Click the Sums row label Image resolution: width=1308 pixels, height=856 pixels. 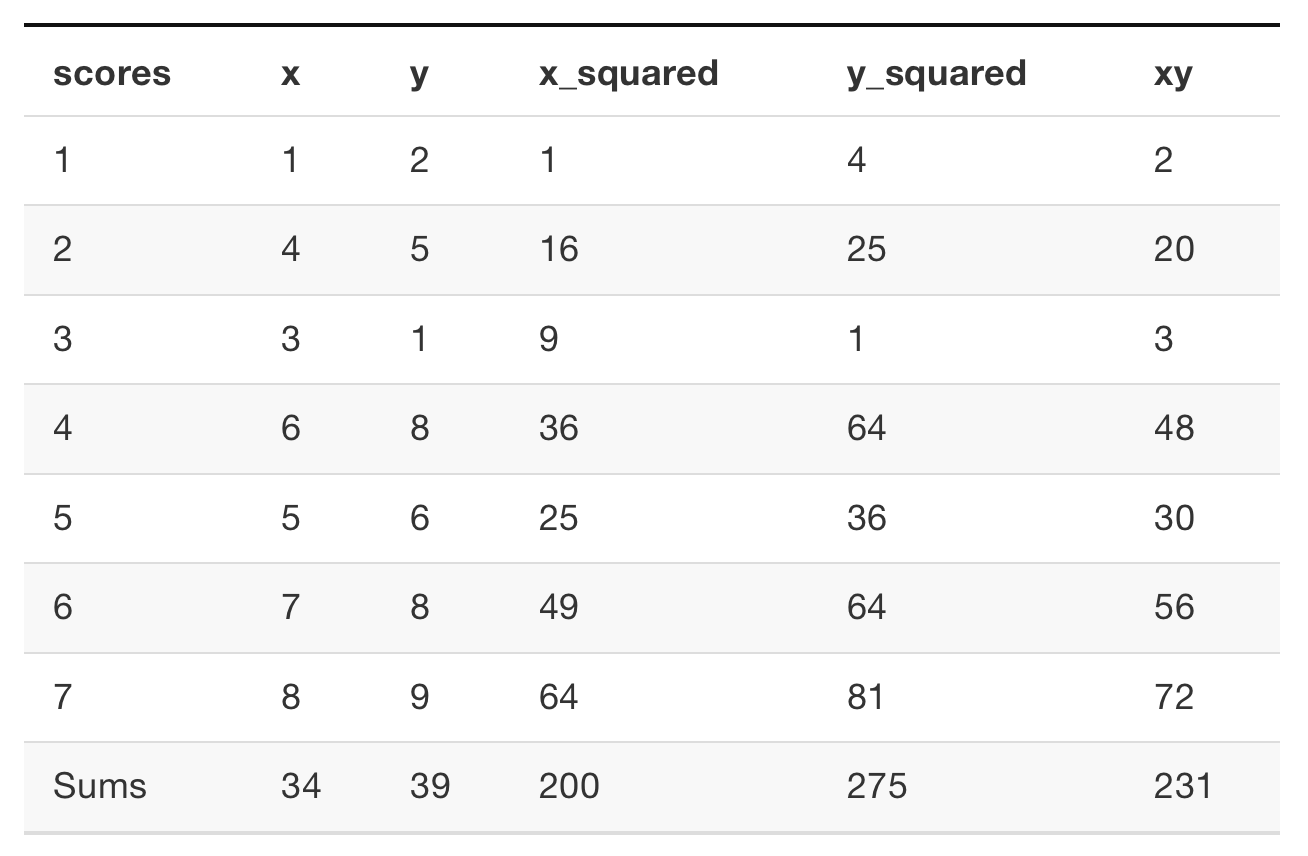pos(100,786)
